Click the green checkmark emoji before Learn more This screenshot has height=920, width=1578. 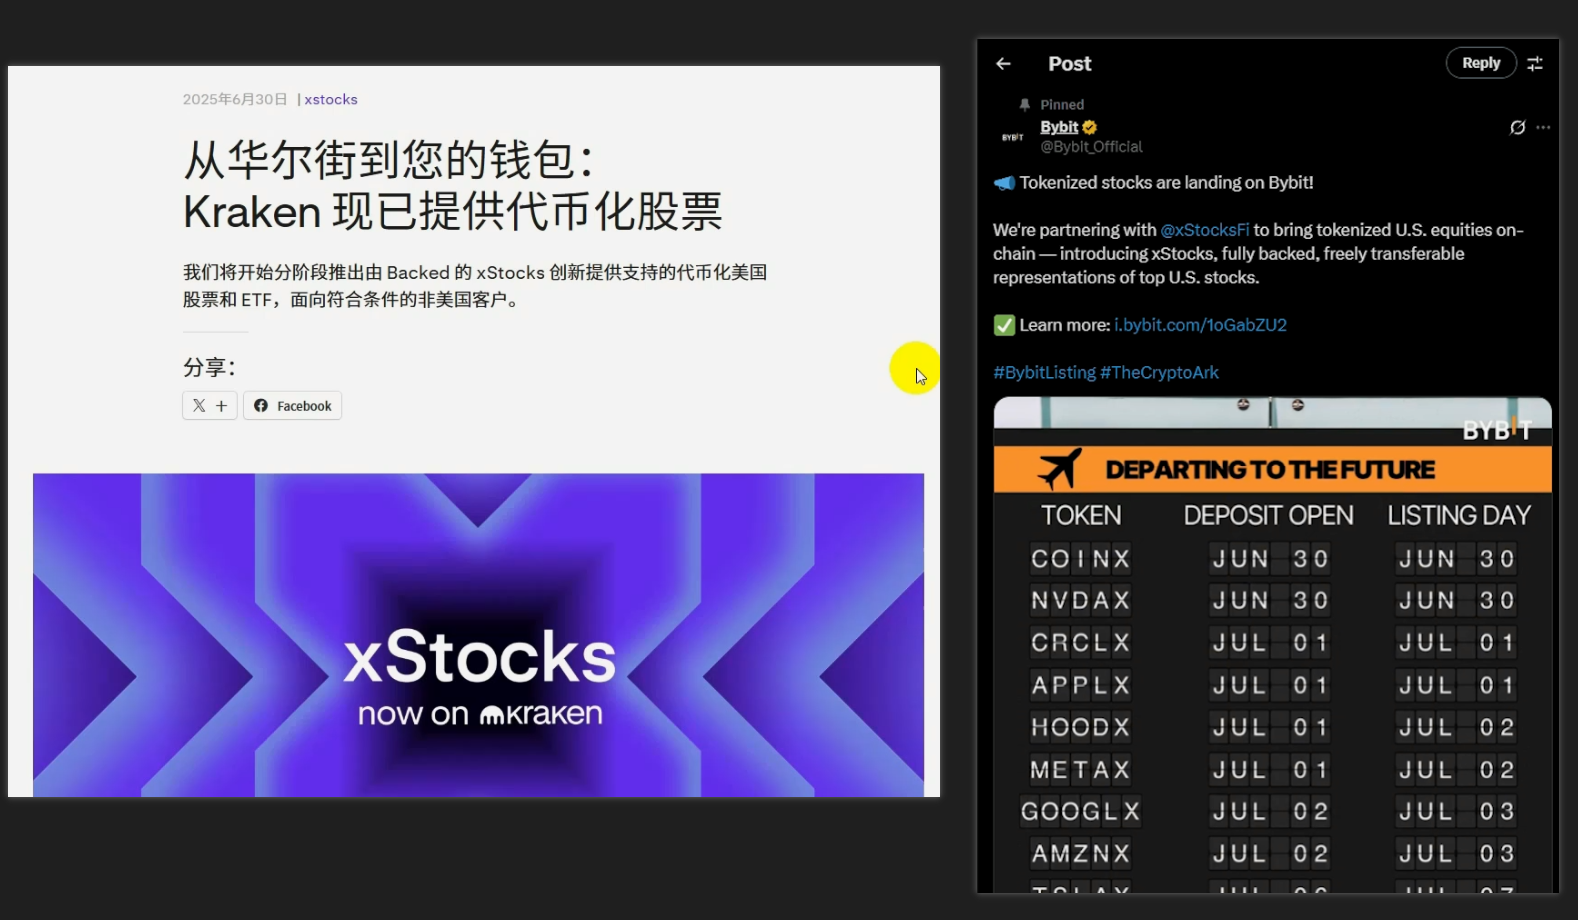point(1004,325)
